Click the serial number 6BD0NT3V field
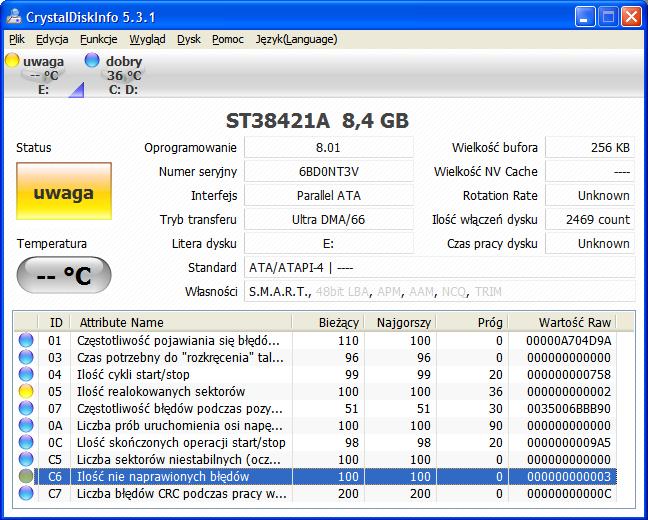This screenshot has width=648, height=520. [329, 172]
